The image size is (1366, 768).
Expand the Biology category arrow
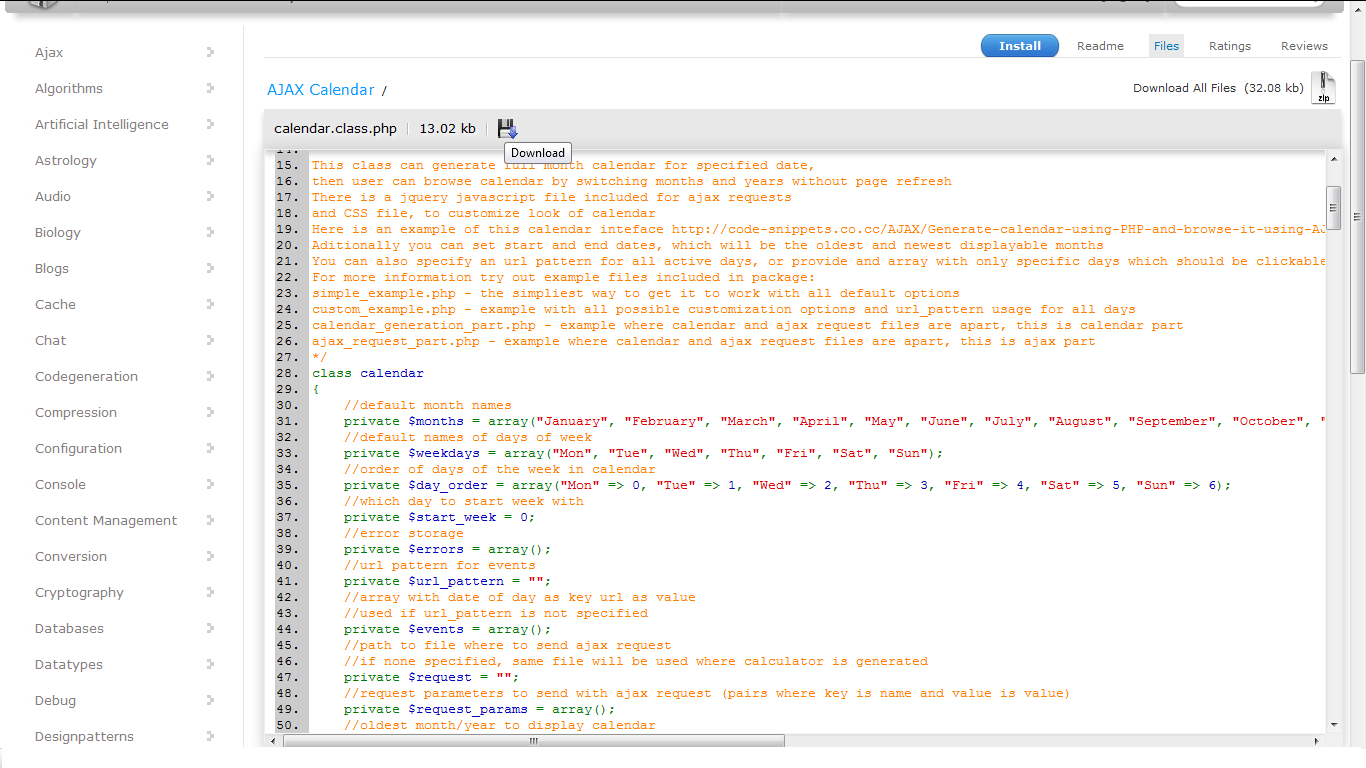point(210,232)
